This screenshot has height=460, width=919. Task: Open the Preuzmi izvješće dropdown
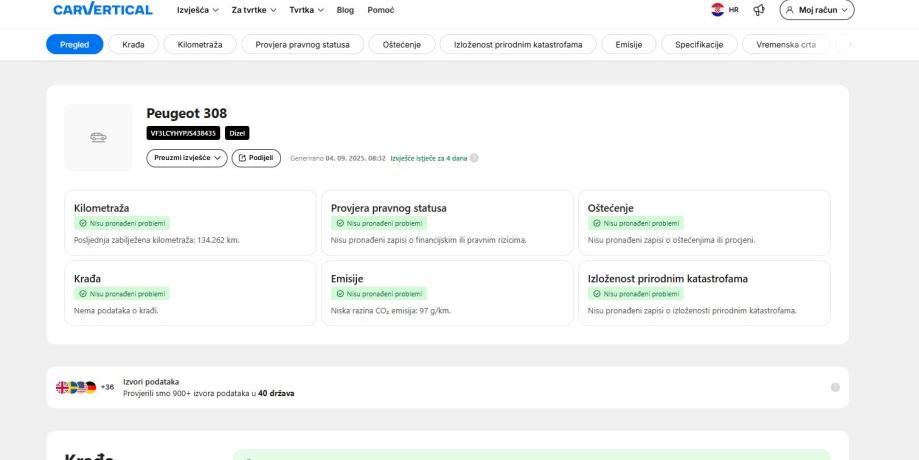click(x=186, y=158)
